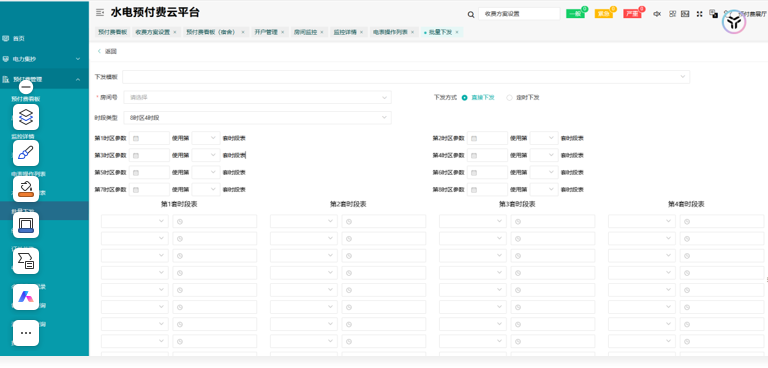Viewport: 768px width, 368px height.
Task: Click the 预付费展厅 user name
Action: [752, 14]
